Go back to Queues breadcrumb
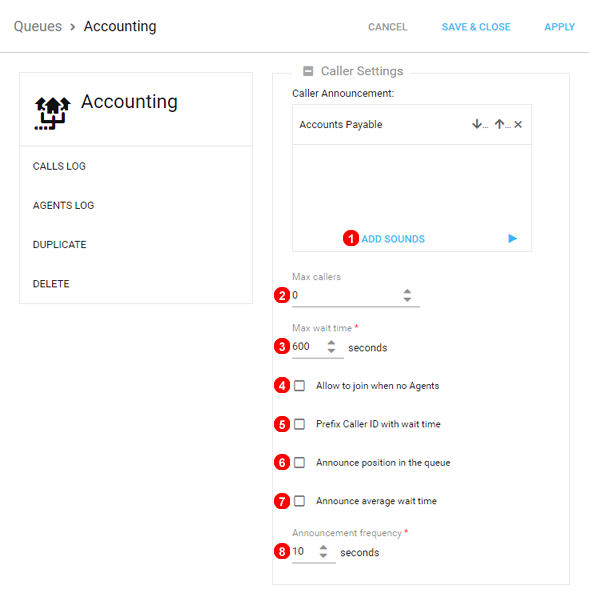Image resolution: width=589 pixels, height=593 pixels. 38,26
